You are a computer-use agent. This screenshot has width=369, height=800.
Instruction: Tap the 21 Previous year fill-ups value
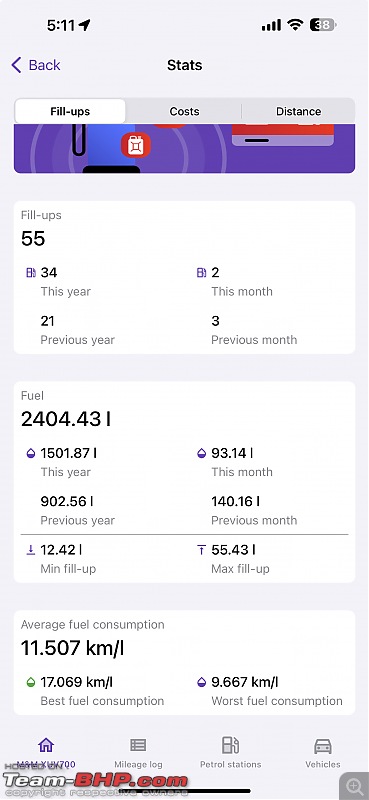point(47,321)
